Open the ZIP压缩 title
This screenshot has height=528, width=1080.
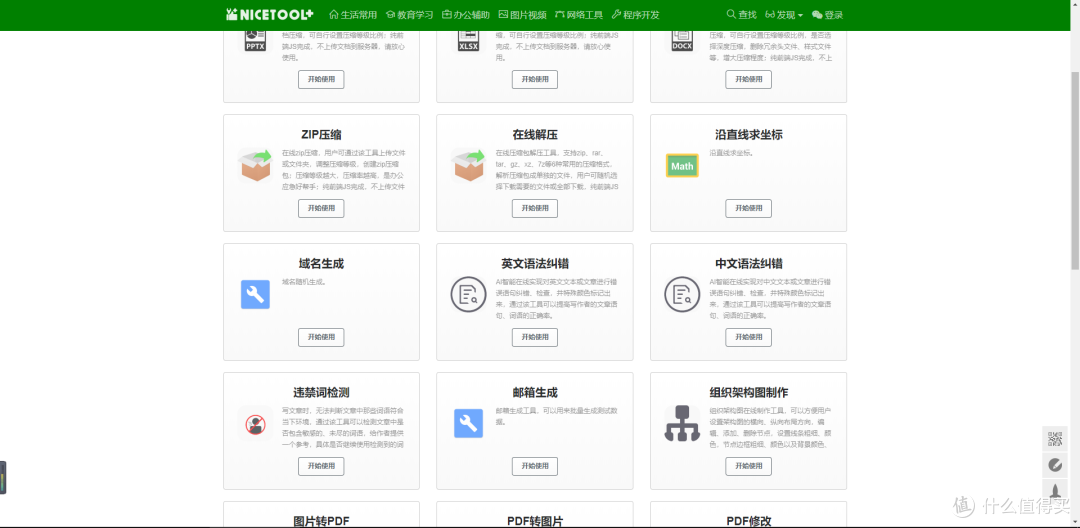click(x=321, y=135)
